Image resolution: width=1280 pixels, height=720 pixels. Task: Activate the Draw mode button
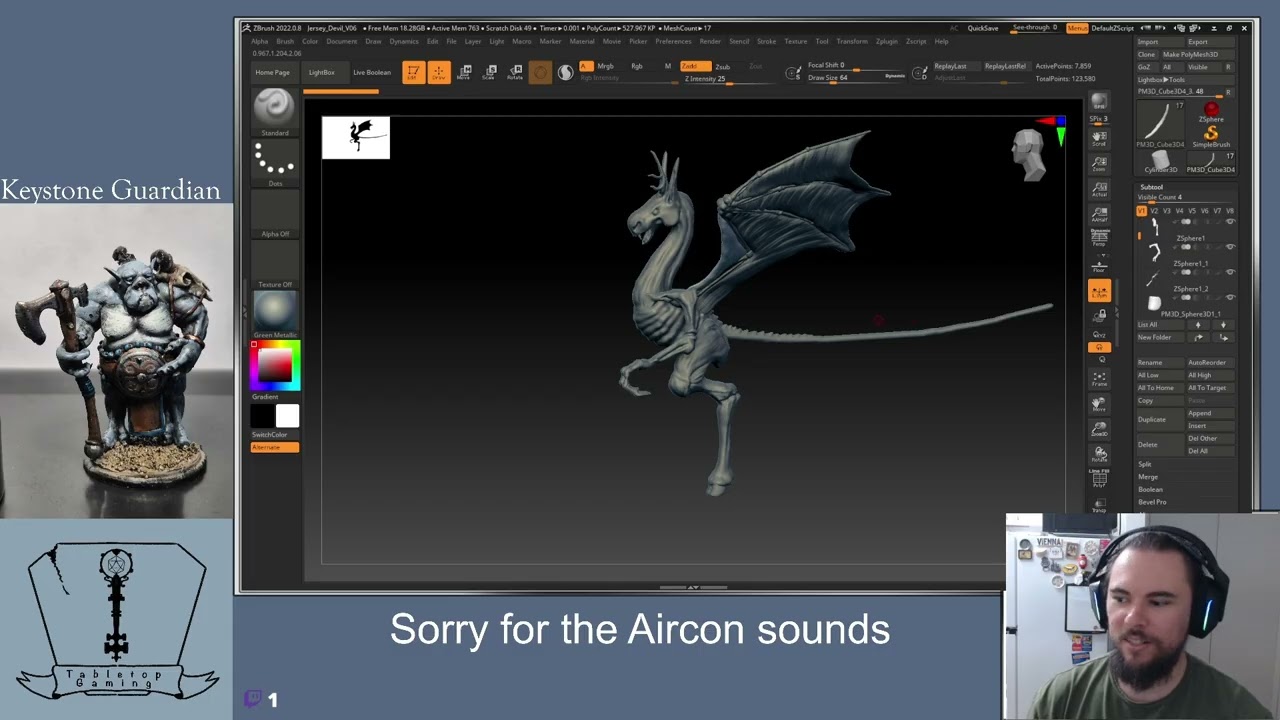coord(439,72)
